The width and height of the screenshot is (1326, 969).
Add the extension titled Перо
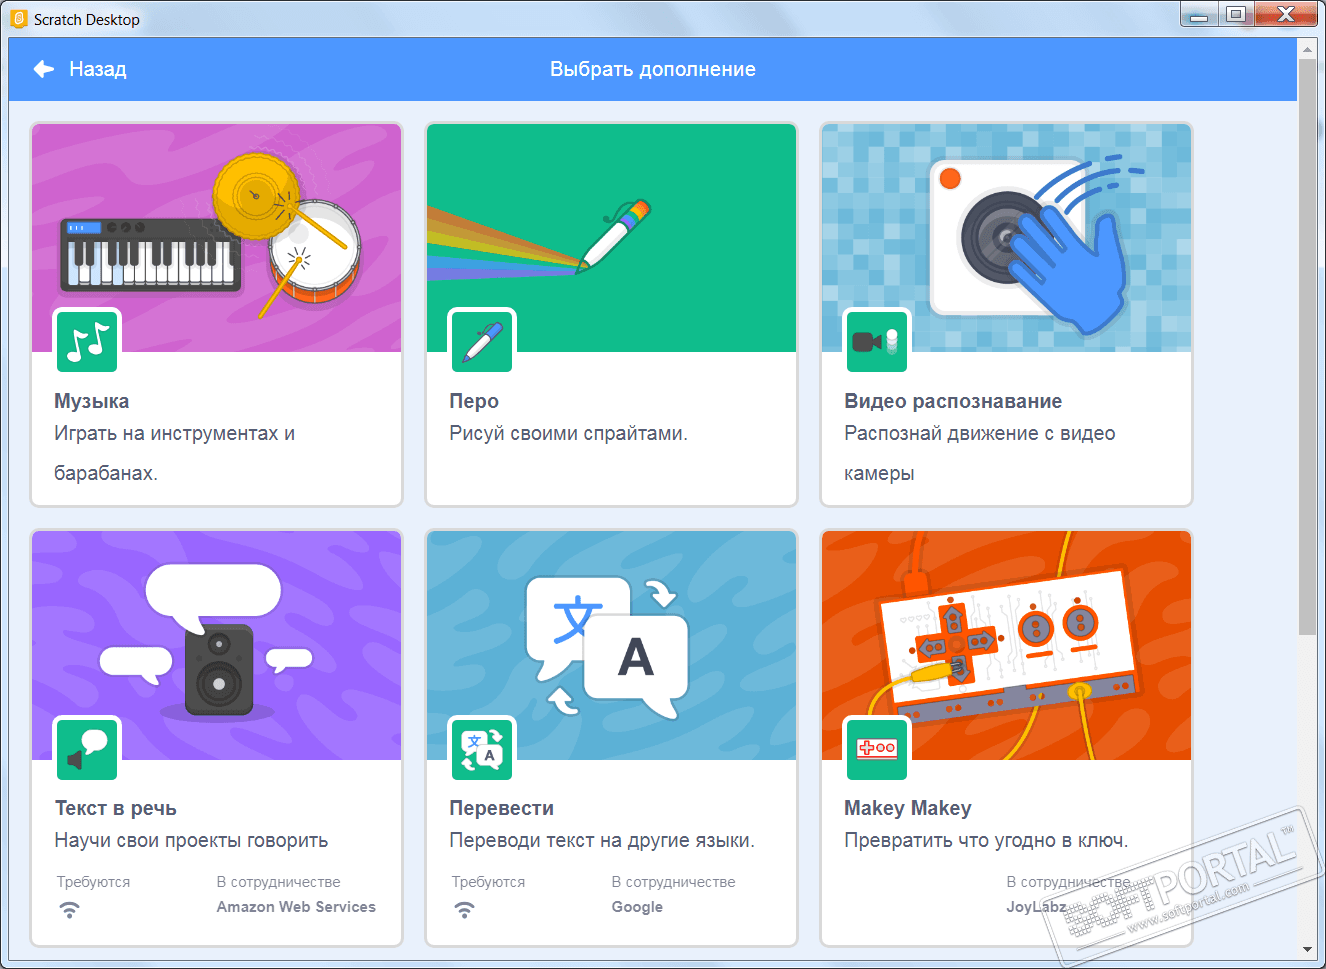click(x=474, y=401)
